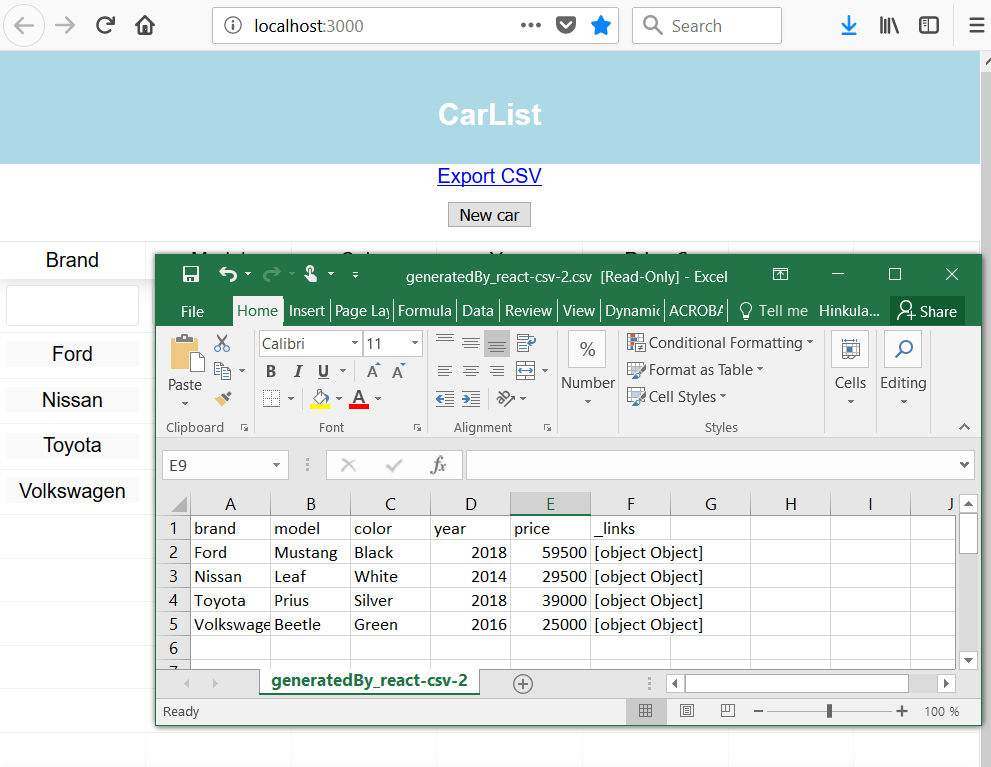Screen dimensions: 991x767
Task: Select Bottom Align
Action: (x=497, y=343)
